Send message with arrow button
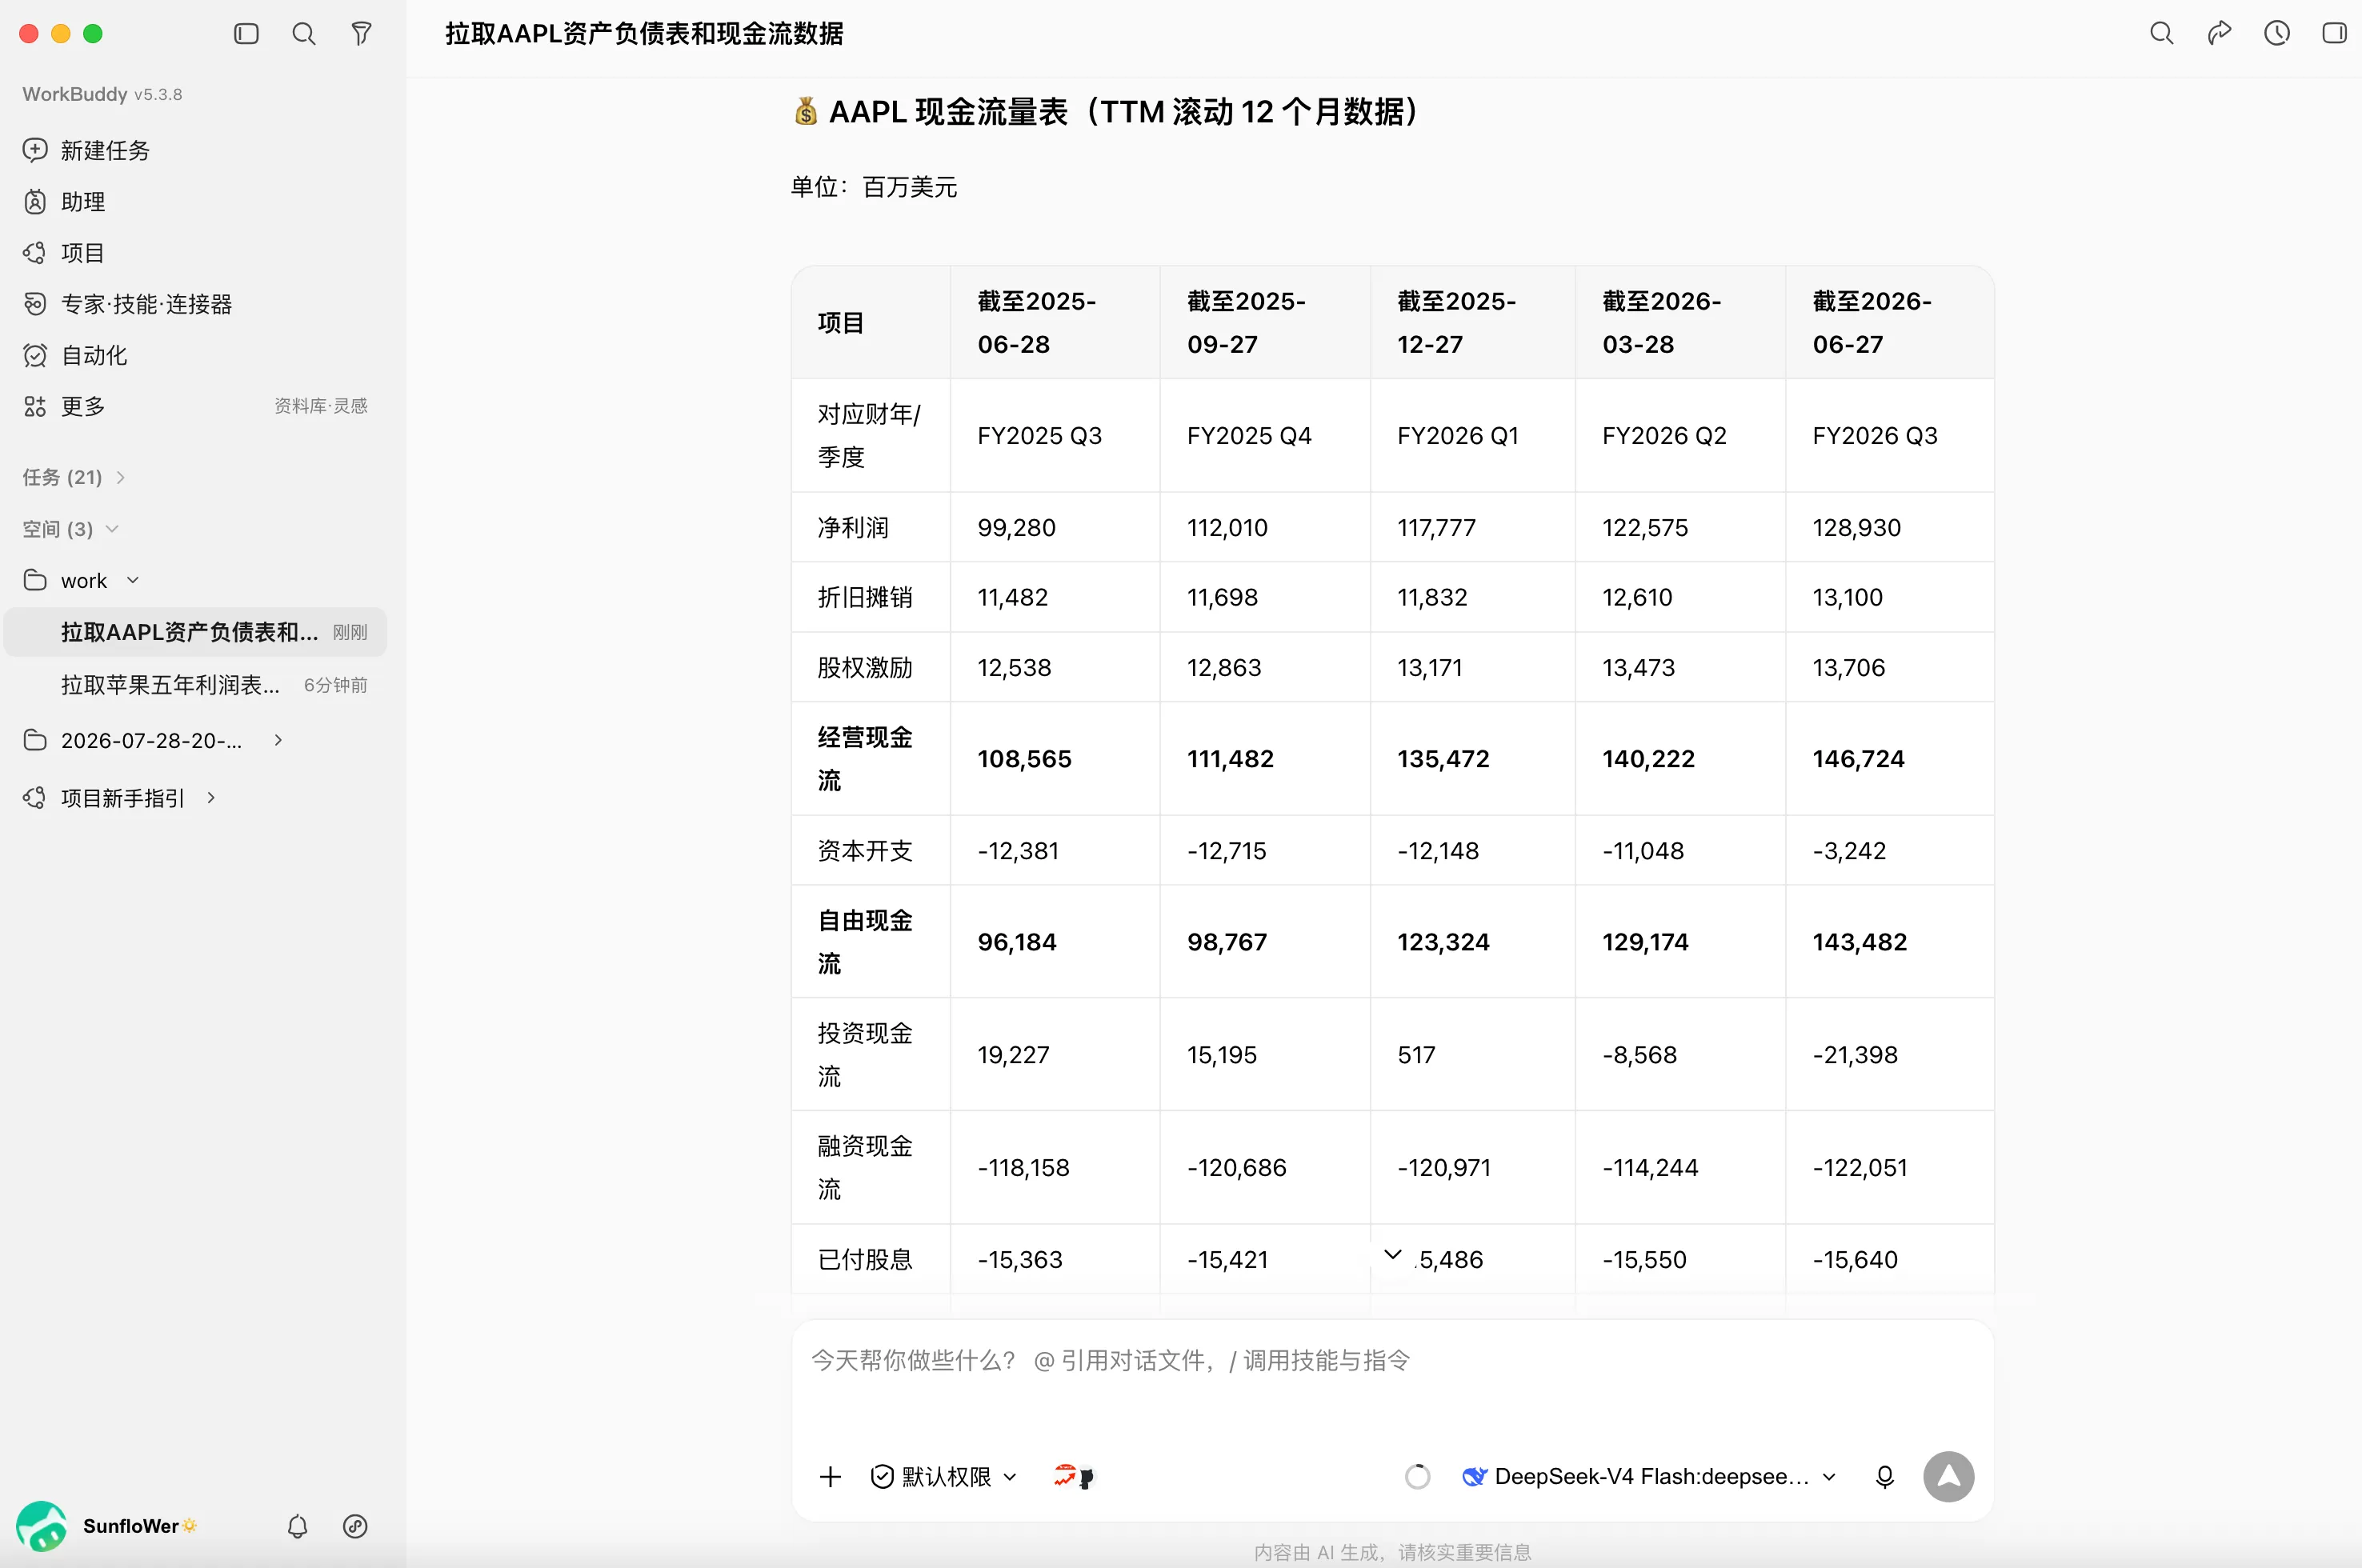The height and width of the screenshot is (1568, 2362). [1948, 1477]
